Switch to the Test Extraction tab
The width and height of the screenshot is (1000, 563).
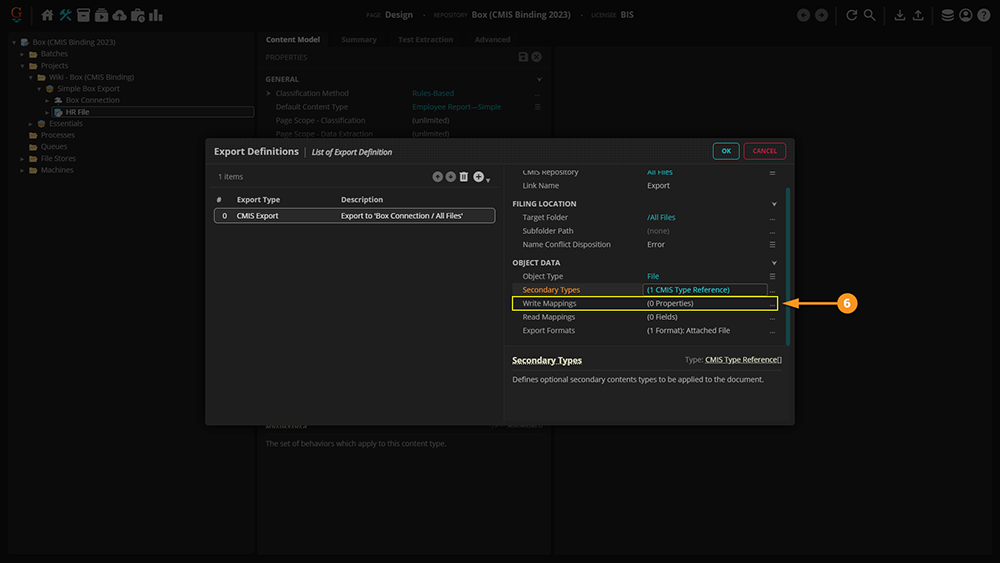(x=425, y=40)
